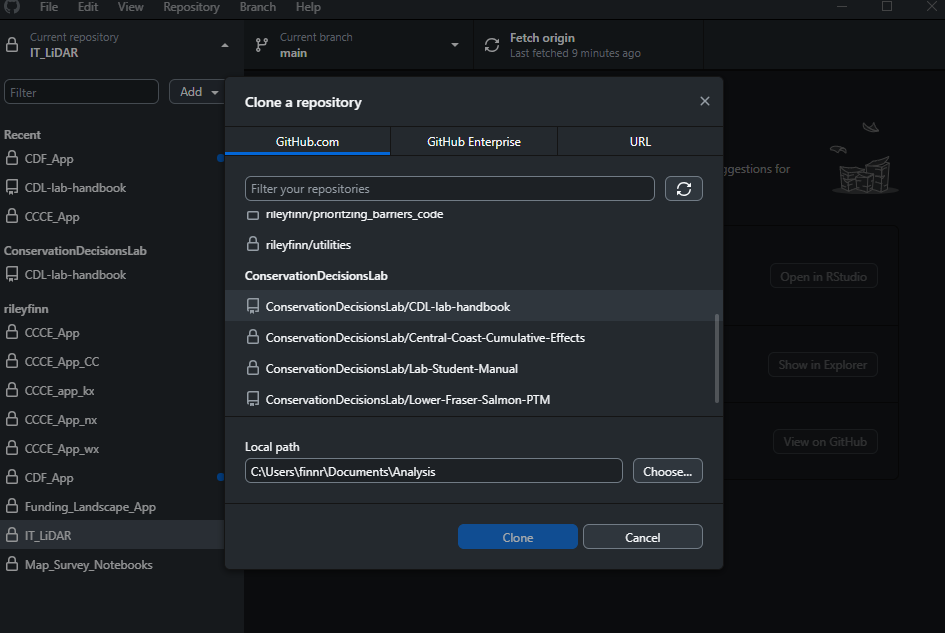
Task: Click the GitHub logo in title bar
Action: (11, 7)
